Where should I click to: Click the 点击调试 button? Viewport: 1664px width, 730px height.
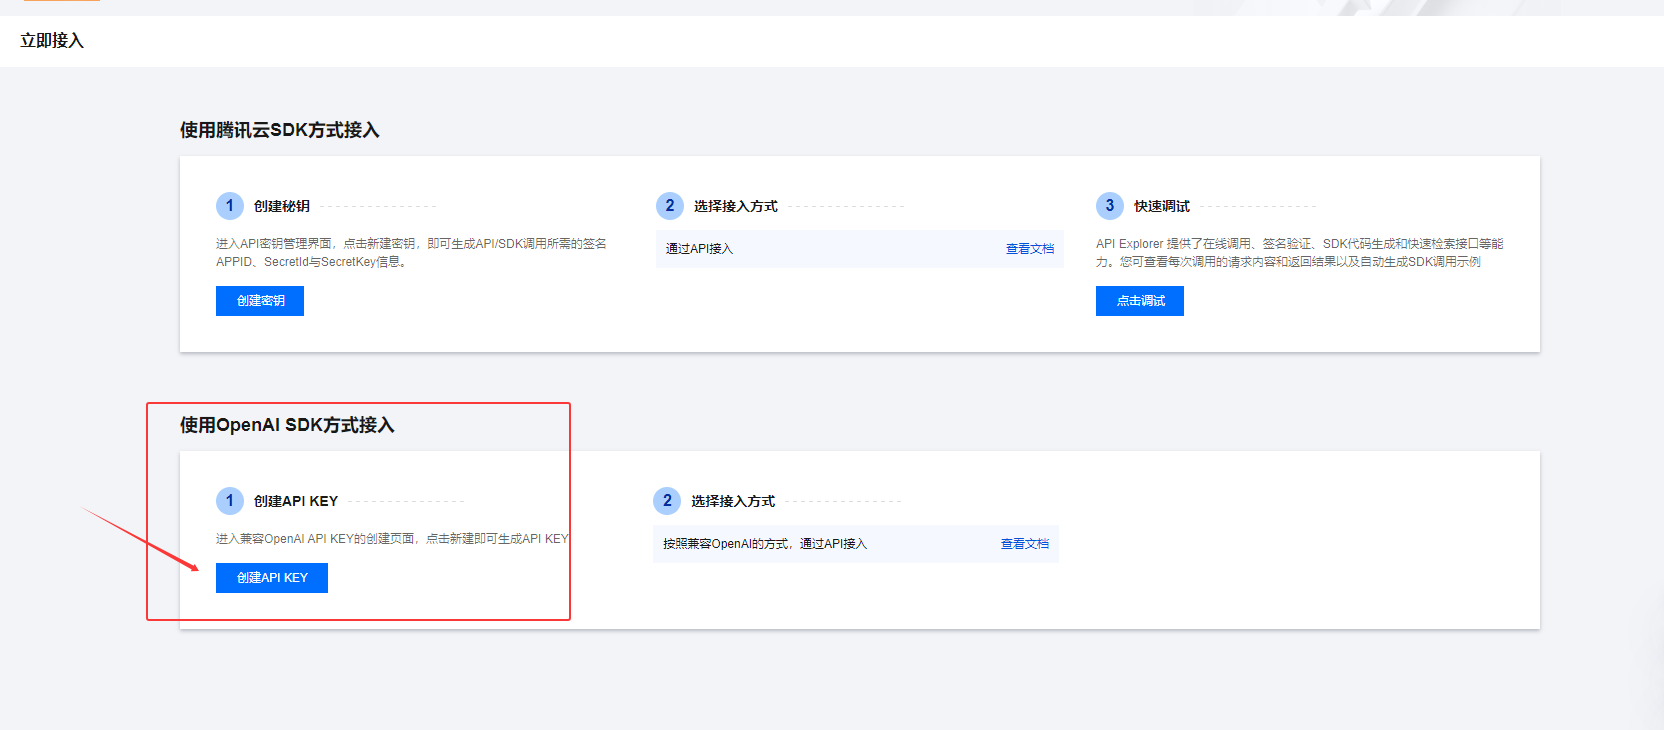click(1140, 301)
